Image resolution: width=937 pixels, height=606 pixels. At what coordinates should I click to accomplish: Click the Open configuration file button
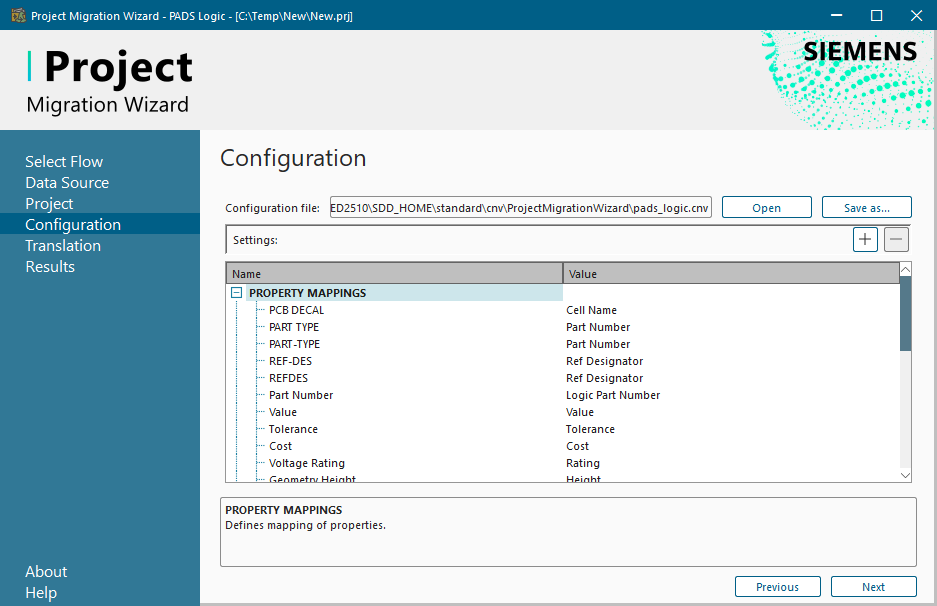pyautogui.click(x=766, y=207)
